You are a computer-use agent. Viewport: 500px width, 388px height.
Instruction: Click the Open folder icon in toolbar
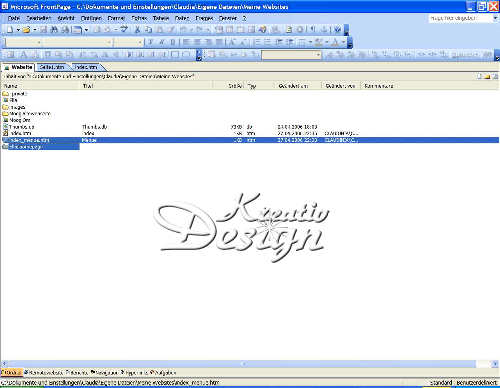coord(26,30)
